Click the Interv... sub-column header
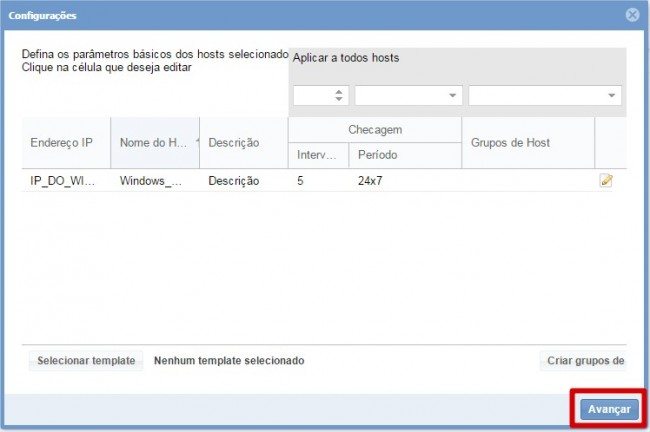 (x=318, y=156)
